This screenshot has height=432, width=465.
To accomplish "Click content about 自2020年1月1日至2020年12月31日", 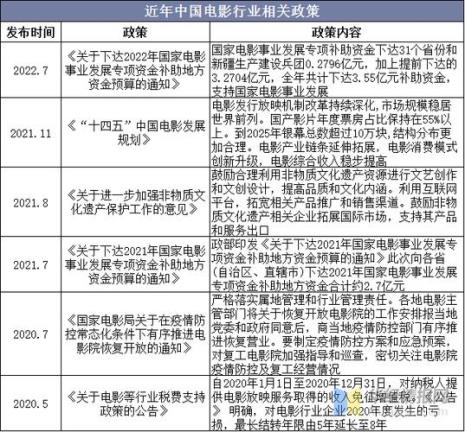I will (x=334, y=404).
